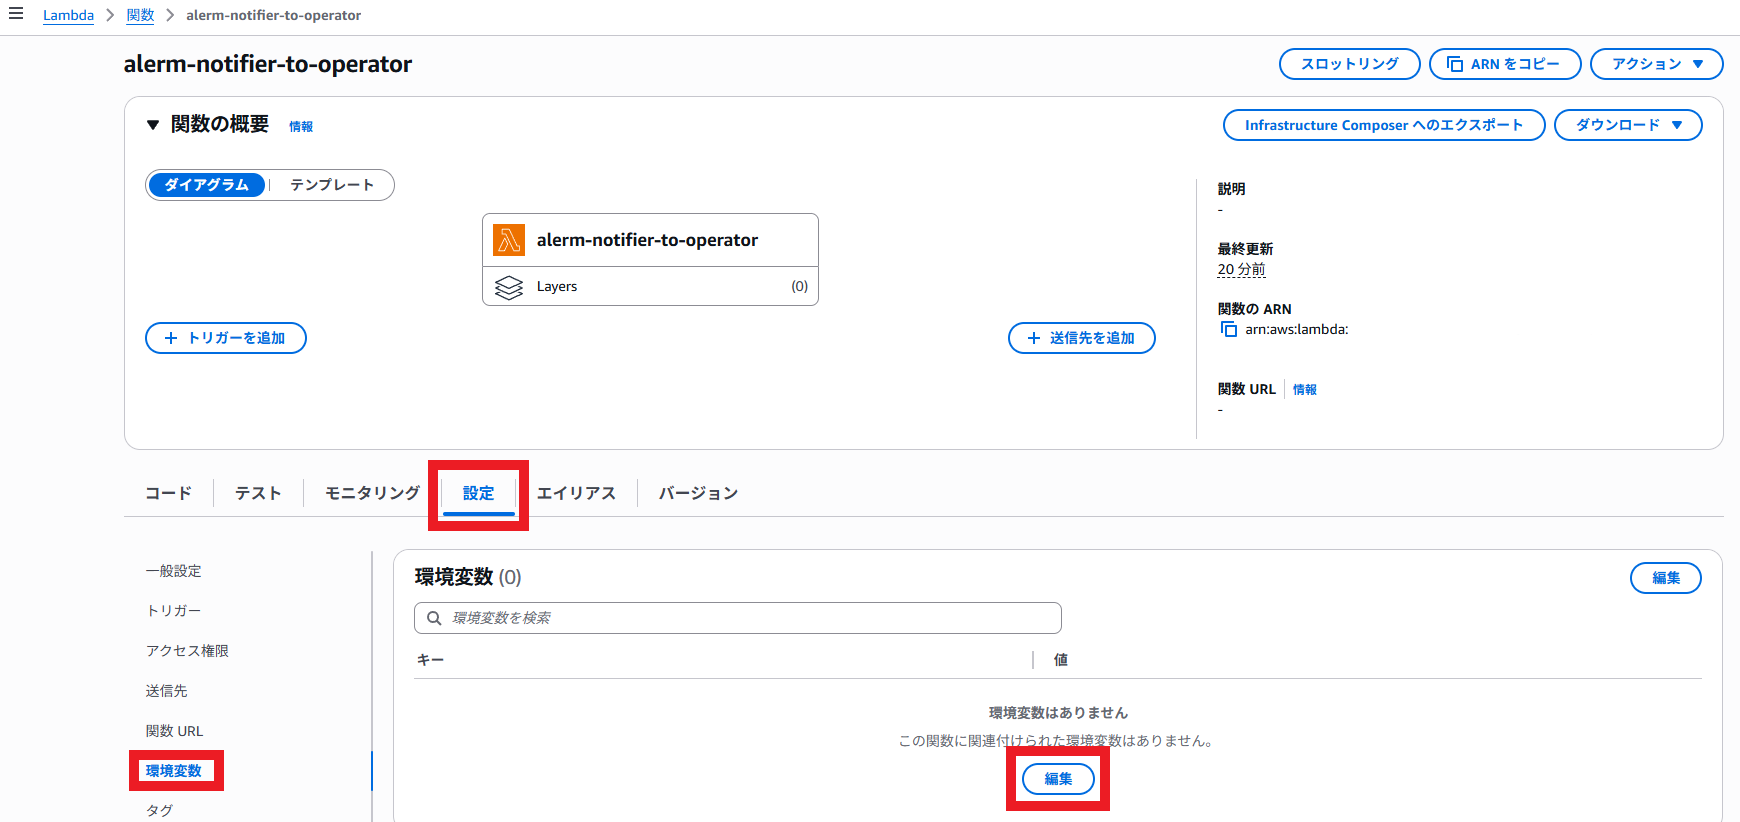Screen dimensions: 1740x822
Task: Collapse the 関数の概要 section
Action: 153,125
